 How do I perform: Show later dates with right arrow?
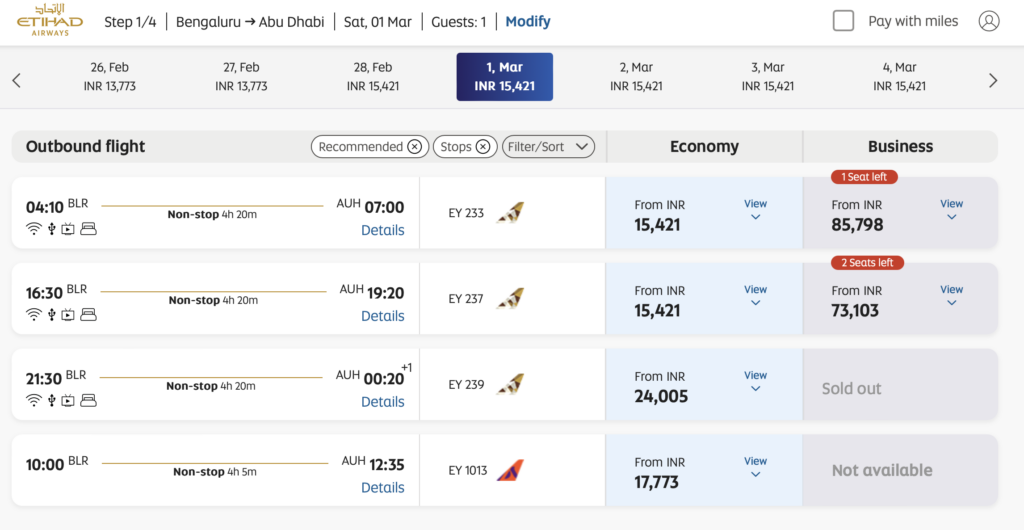pos(993,80)
